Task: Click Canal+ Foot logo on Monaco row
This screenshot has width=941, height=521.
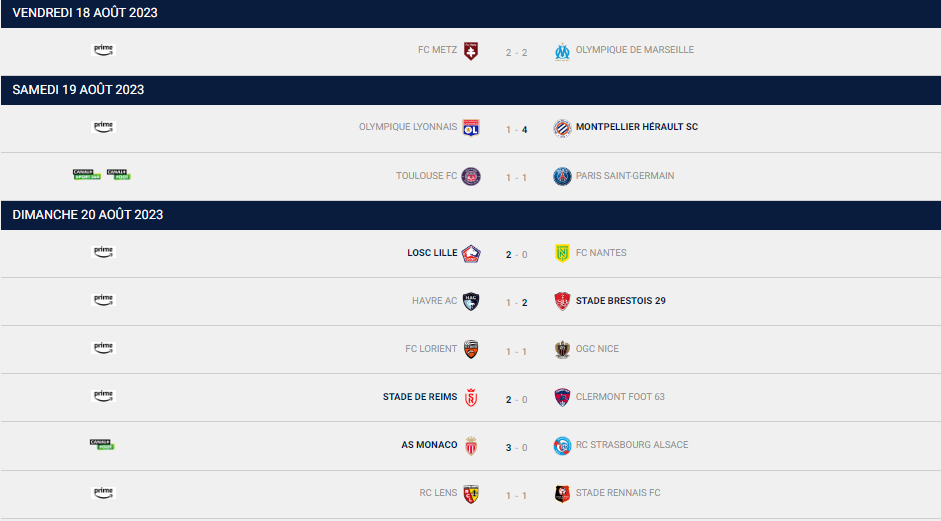Action: pyautogui.click(x=102, y=444)
